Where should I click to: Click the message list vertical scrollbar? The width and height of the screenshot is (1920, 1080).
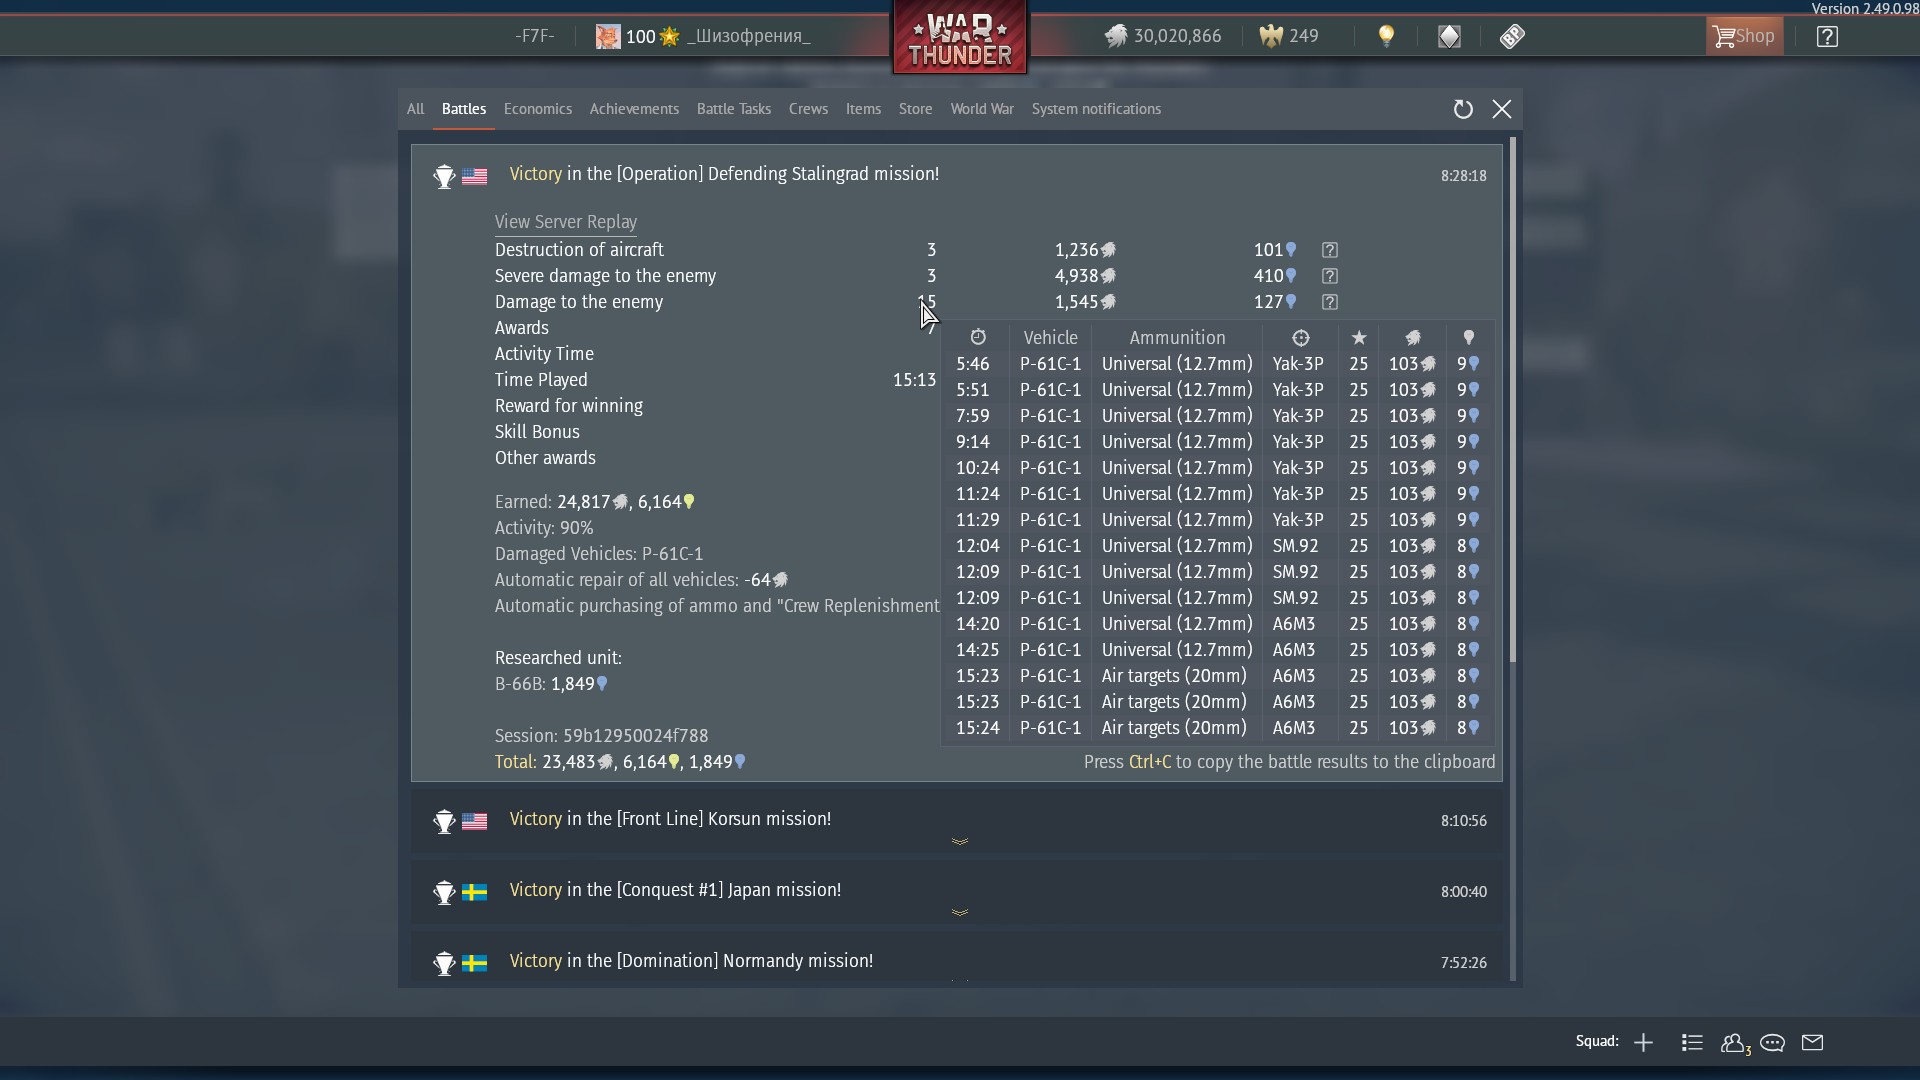point(1513,400)
